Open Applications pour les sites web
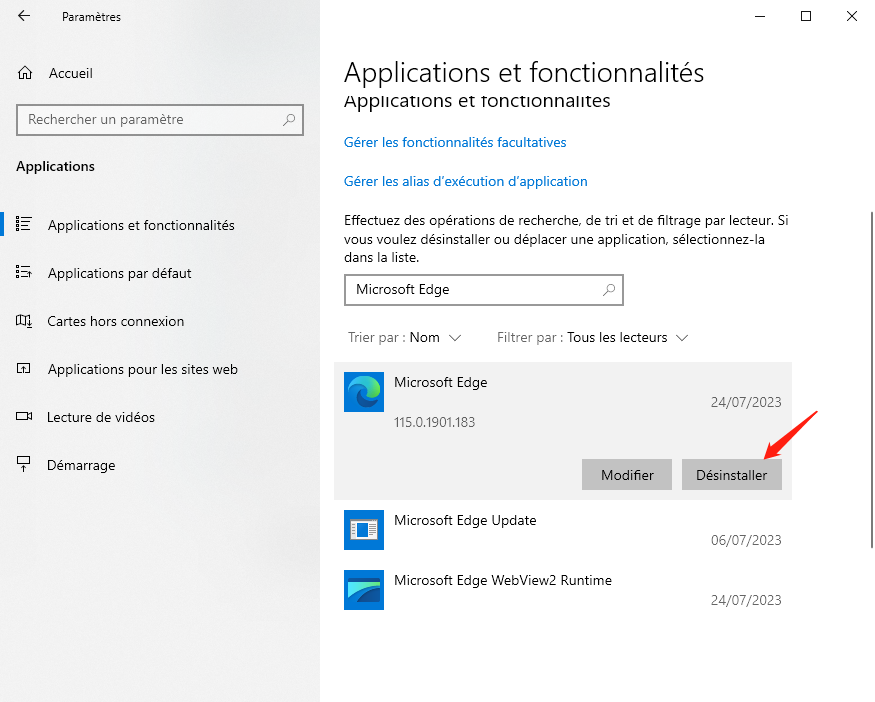Screen dimensions: 875x702 (x=142, y=369)
